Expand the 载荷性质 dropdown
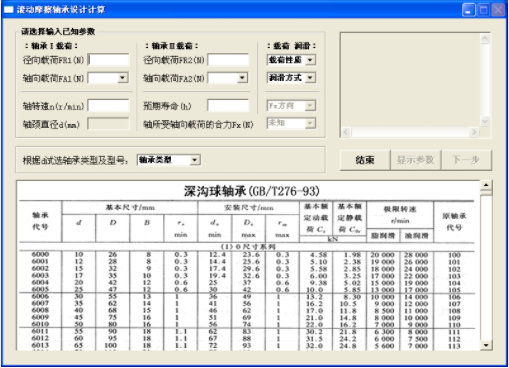The image size is (509, 368). [x=310, y=60]
